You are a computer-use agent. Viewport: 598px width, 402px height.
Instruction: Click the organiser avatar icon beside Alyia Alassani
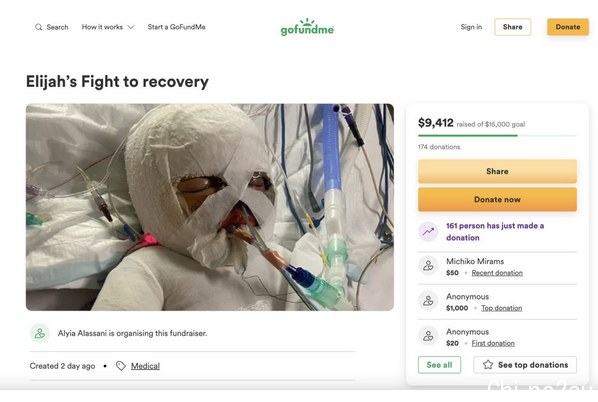click(x=40, y=333)
